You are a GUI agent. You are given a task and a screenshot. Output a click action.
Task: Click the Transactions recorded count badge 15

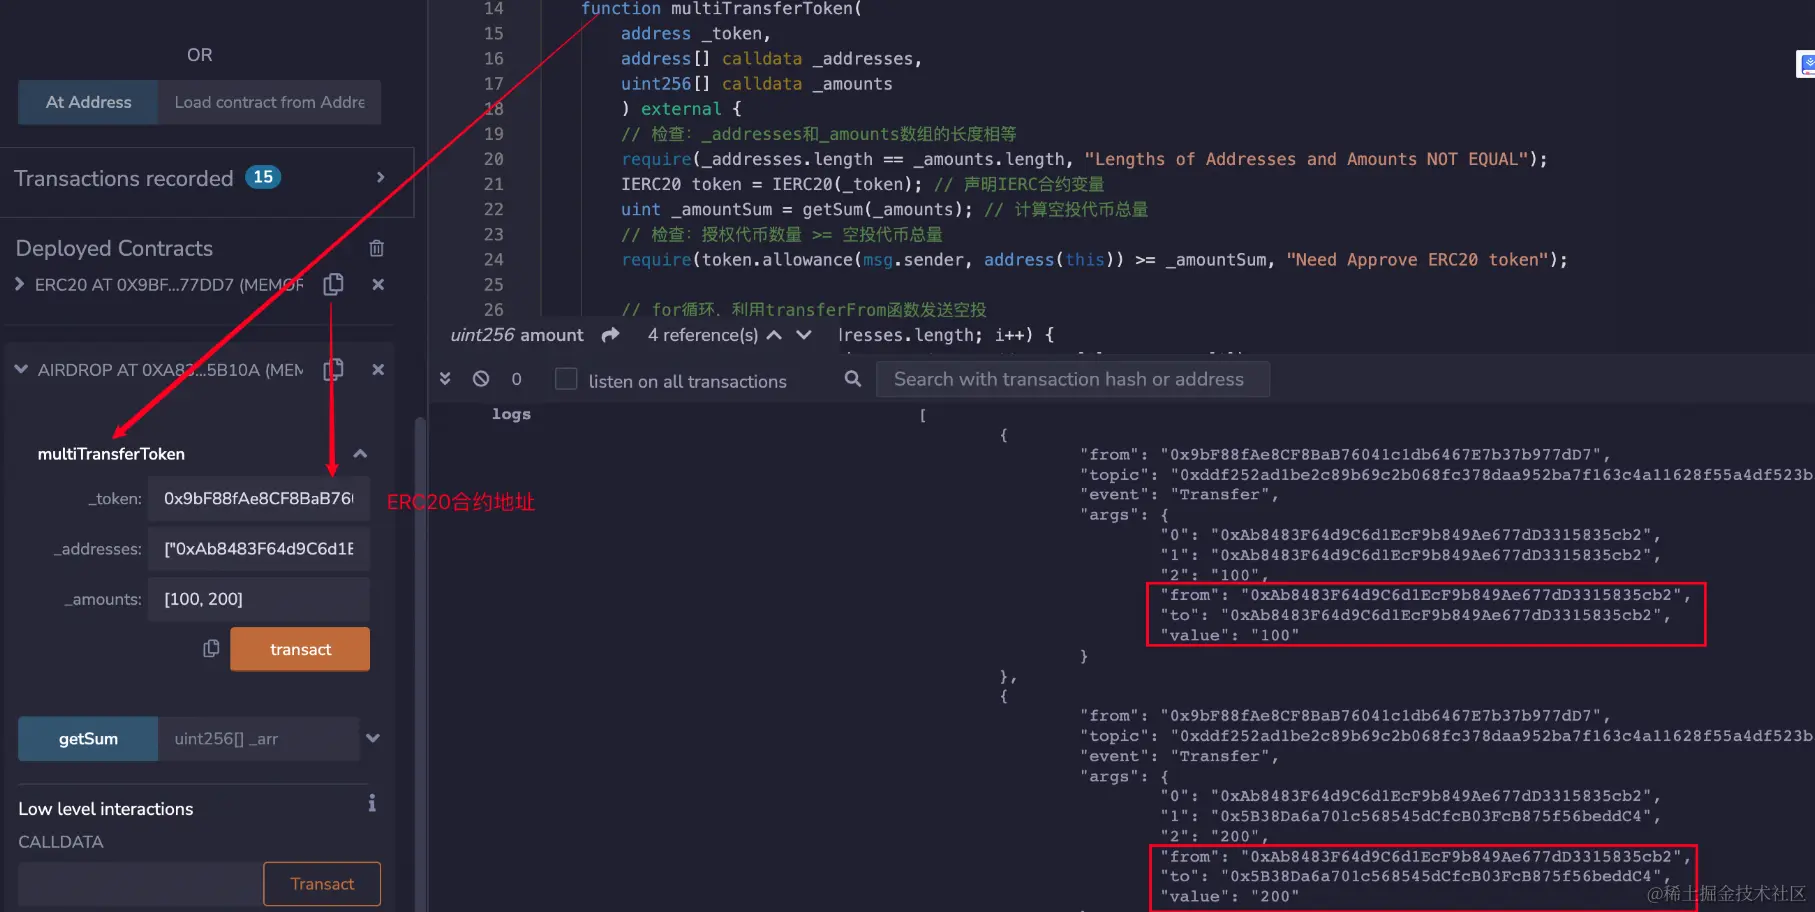pos(263,177)
